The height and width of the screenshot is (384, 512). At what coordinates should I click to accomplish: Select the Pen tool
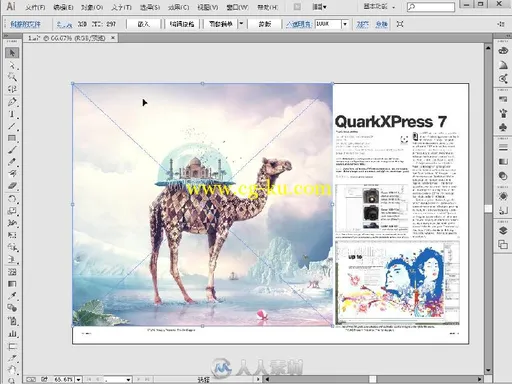(x=12, y=101)
